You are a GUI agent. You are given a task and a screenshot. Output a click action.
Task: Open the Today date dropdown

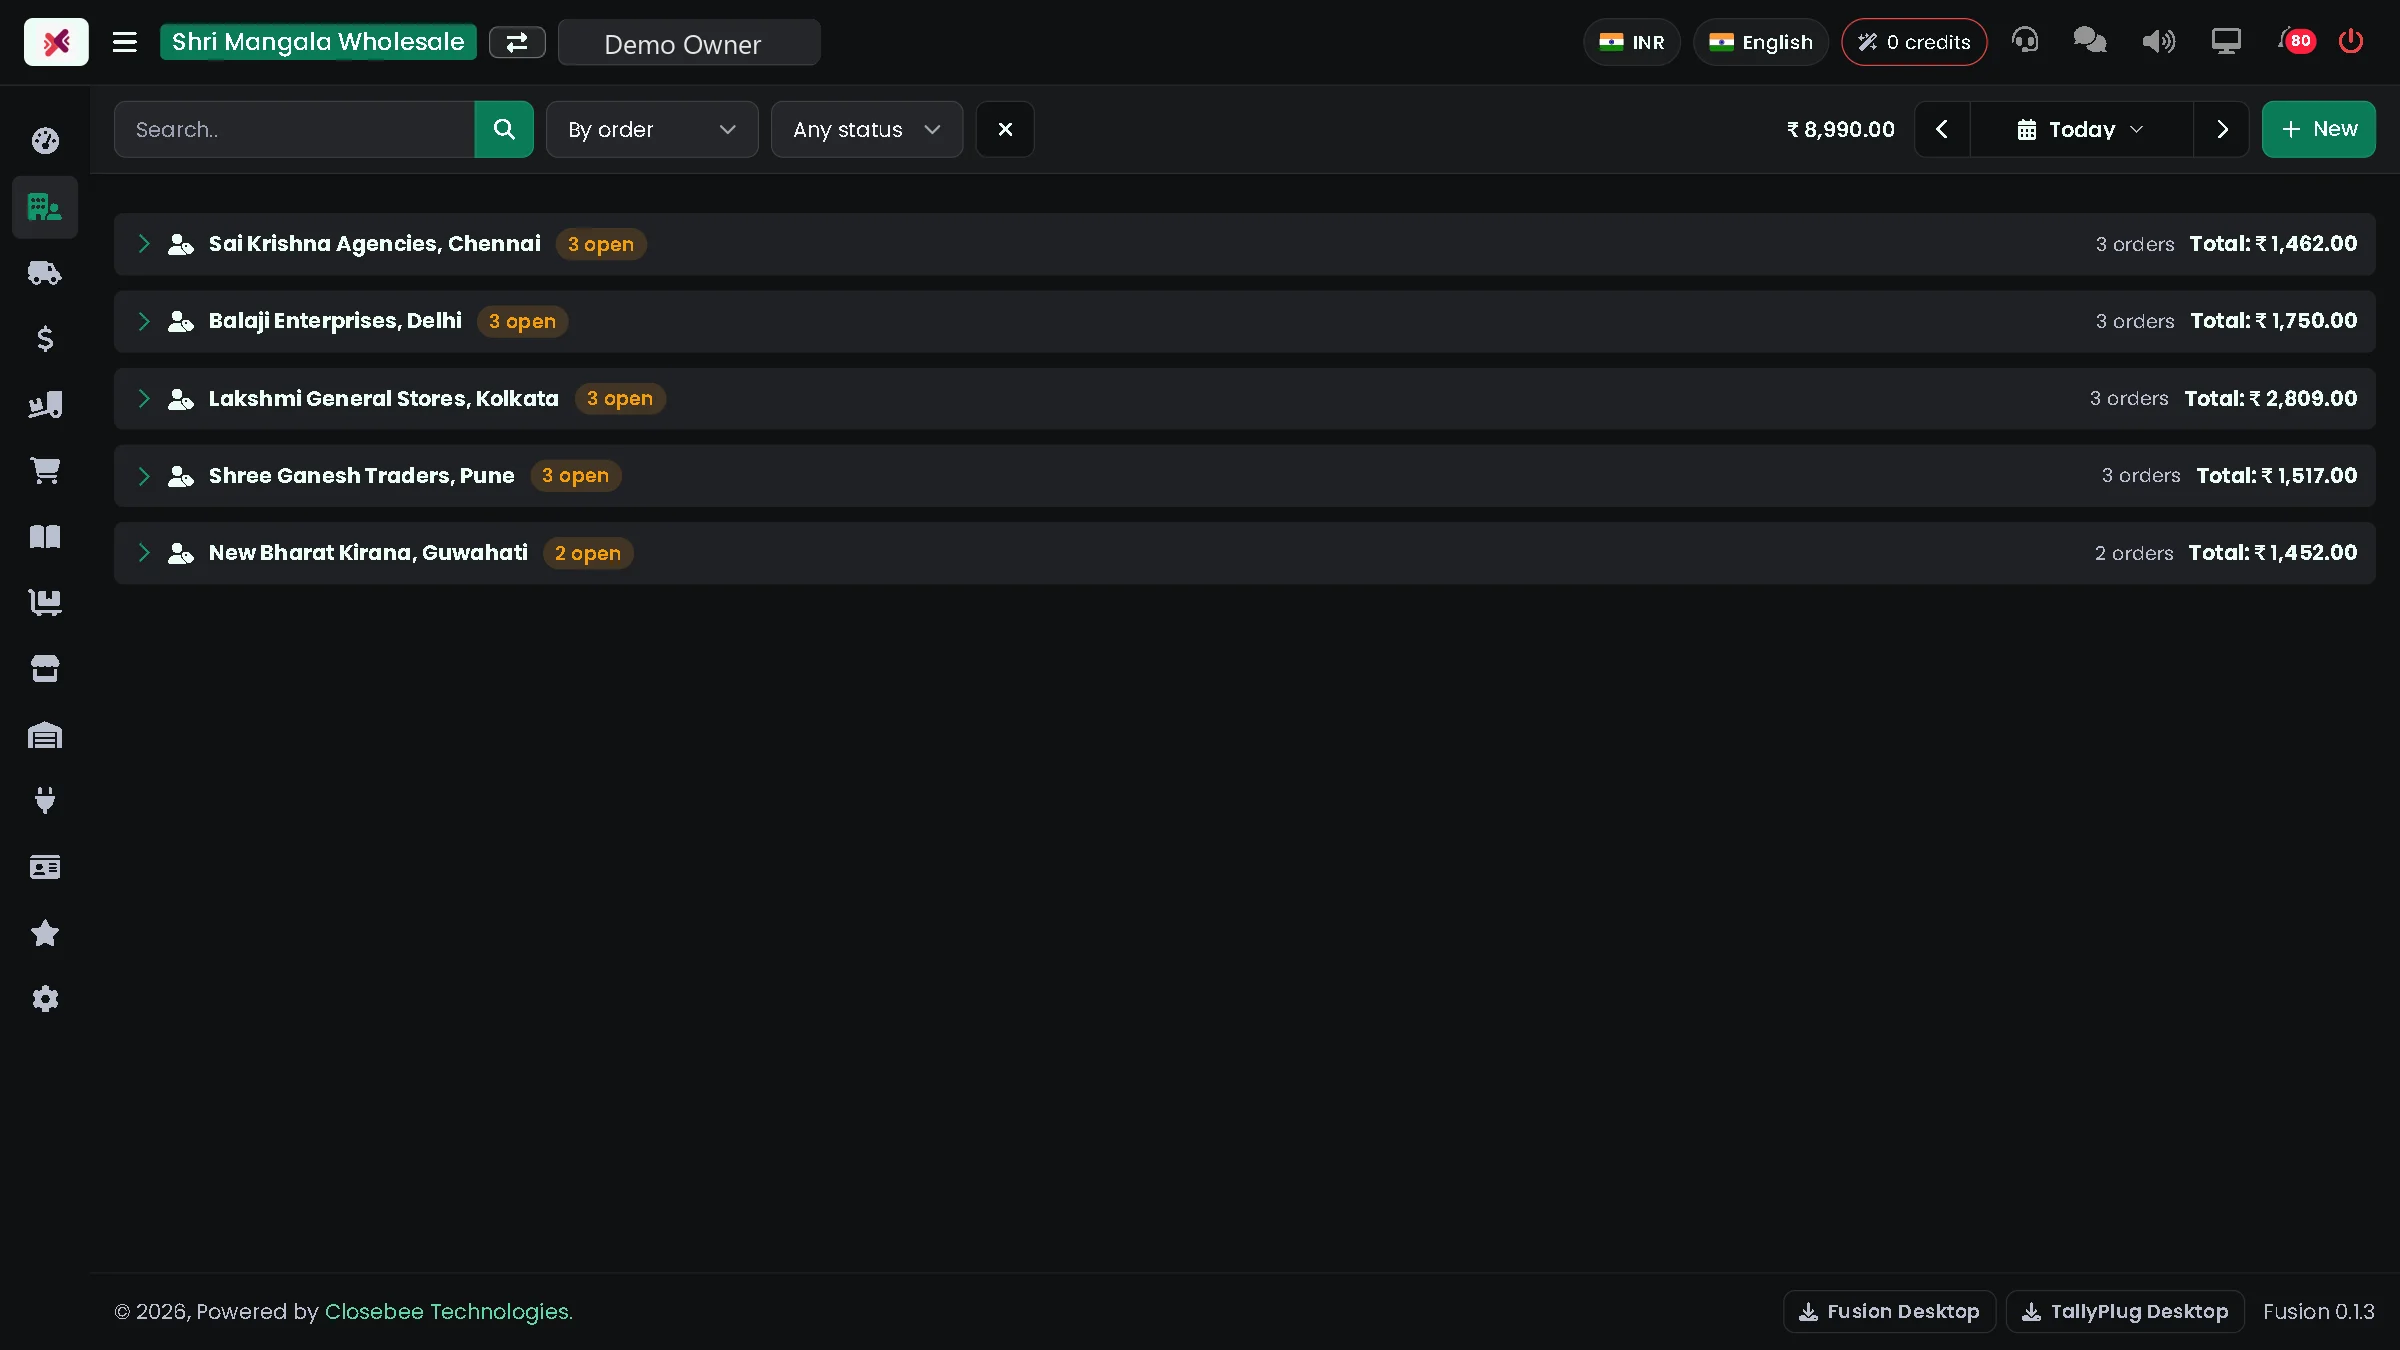(2081, 129)
